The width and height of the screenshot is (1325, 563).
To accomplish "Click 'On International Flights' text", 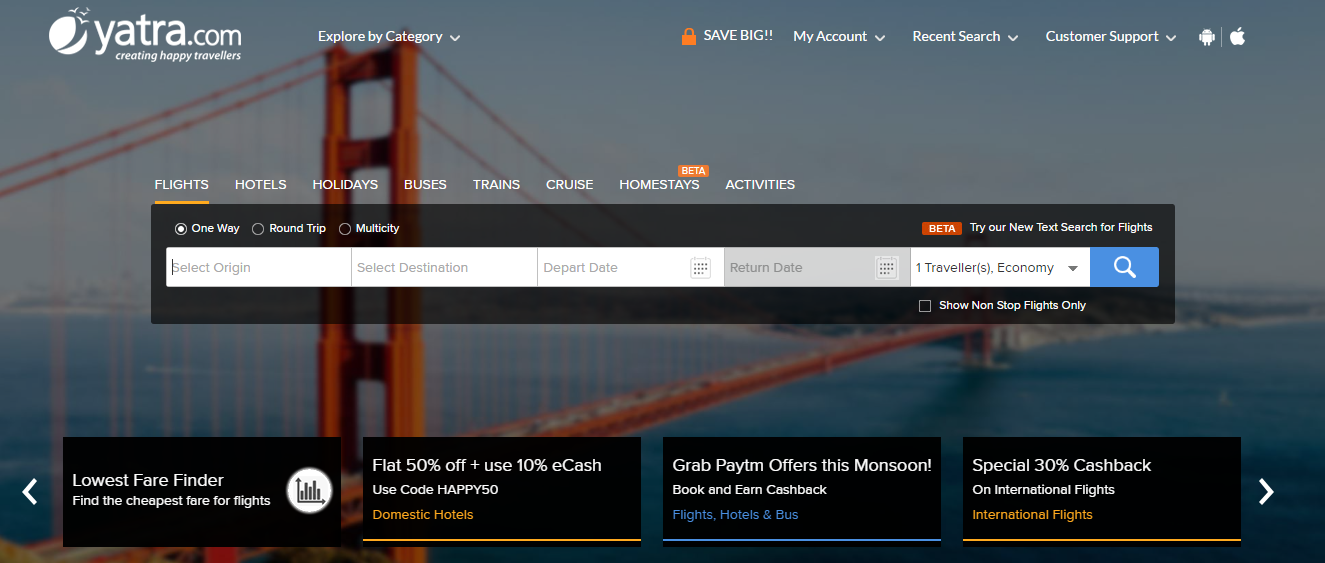I will click(x=1043, y=490).
